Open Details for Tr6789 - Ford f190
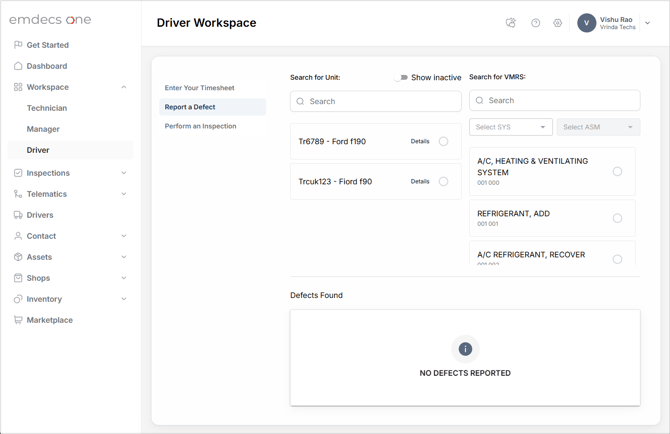This screenshot has width=670, height=434. coord(420,141)
